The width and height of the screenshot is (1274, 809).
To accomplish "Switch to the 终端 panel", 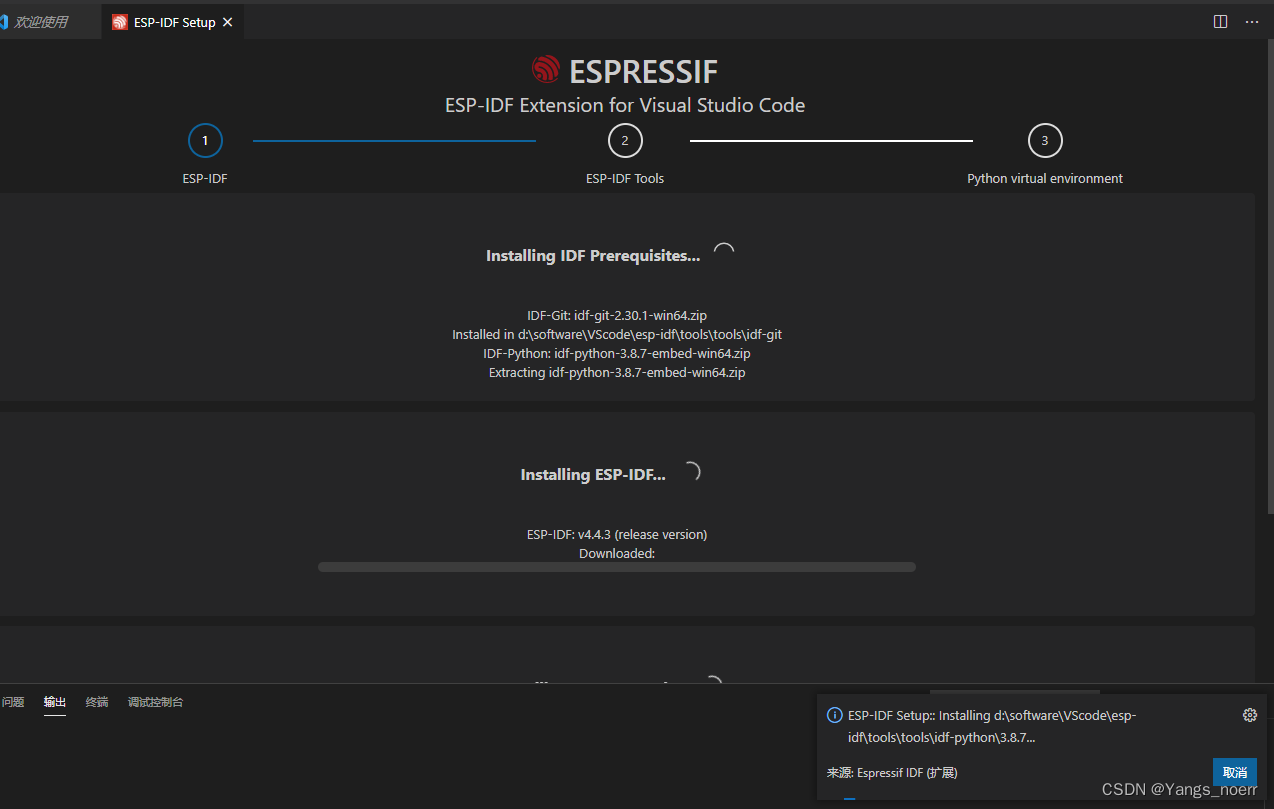I will [96, 701].
